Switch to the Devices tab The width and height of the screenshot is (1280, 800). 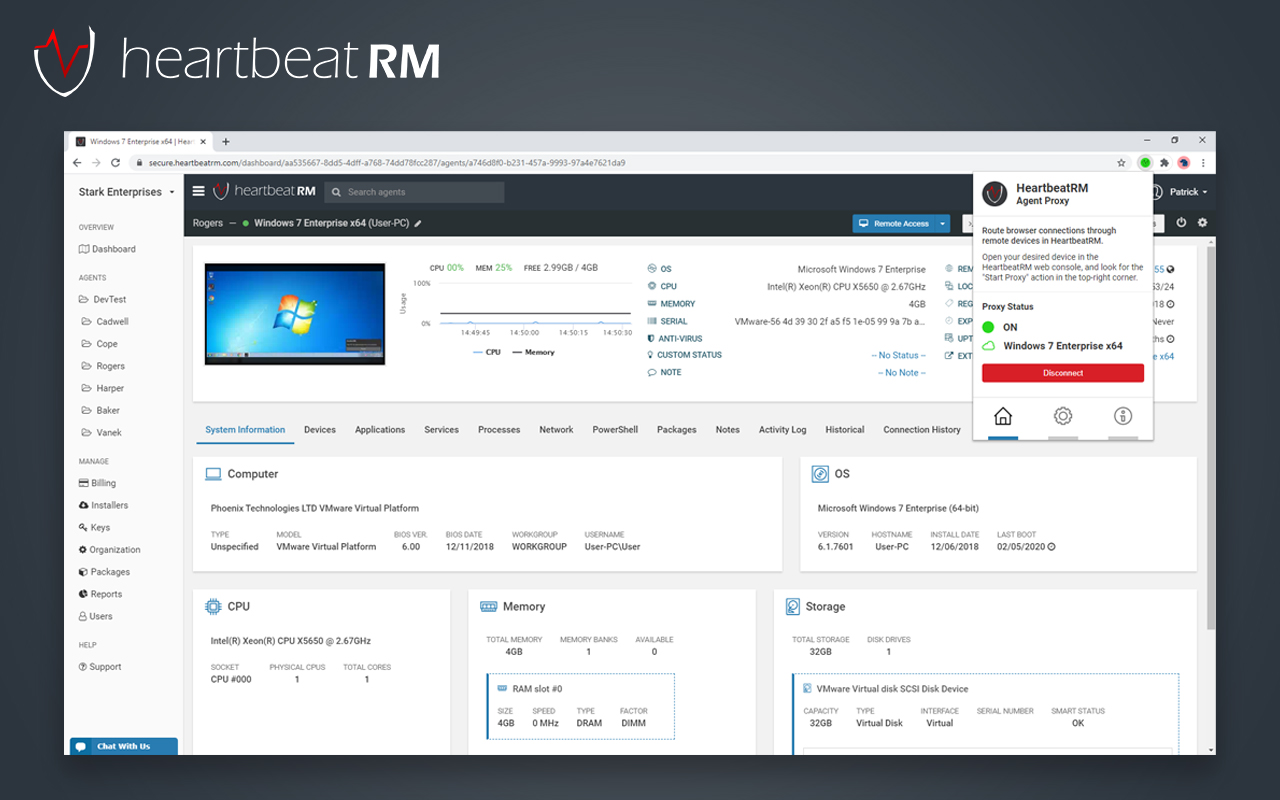click(x=320, y=430)
